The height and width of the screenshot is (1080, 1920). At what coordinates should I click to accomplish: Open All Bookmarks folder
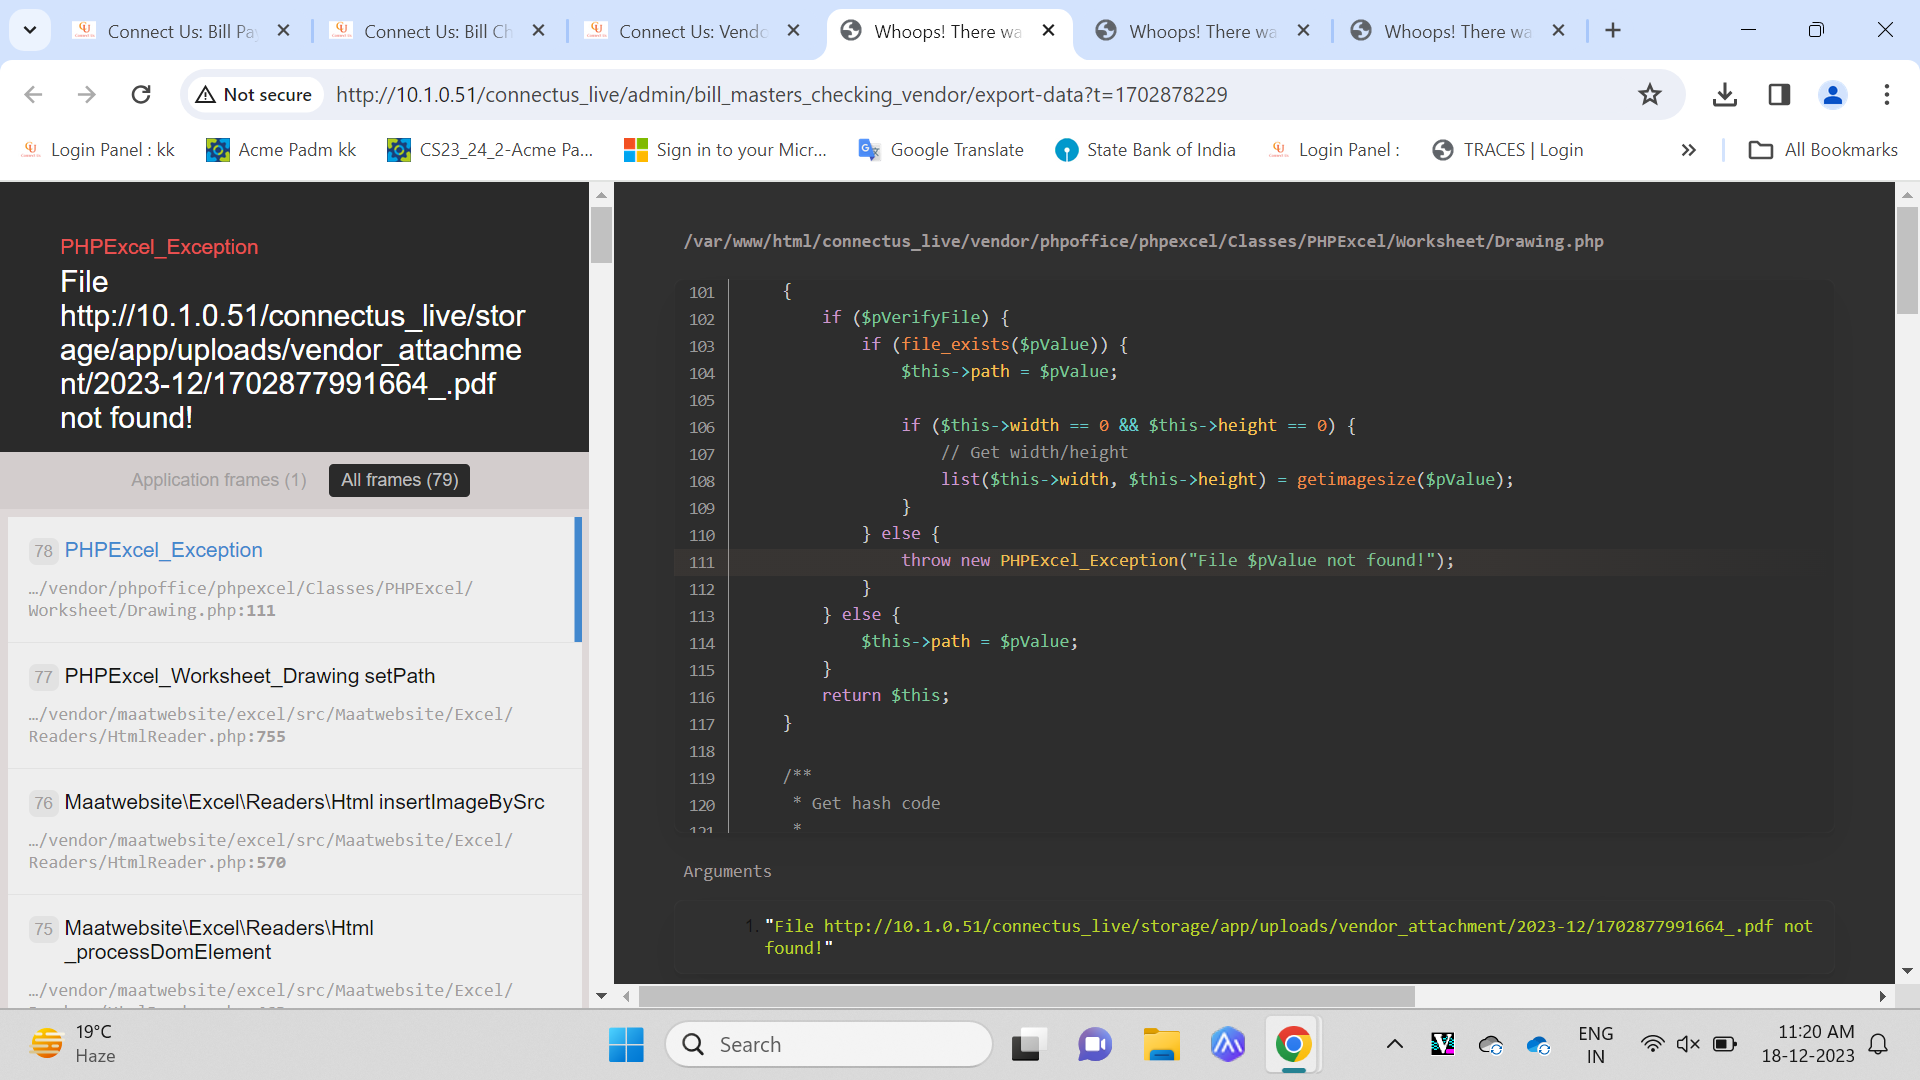(x=1823, y=150)
